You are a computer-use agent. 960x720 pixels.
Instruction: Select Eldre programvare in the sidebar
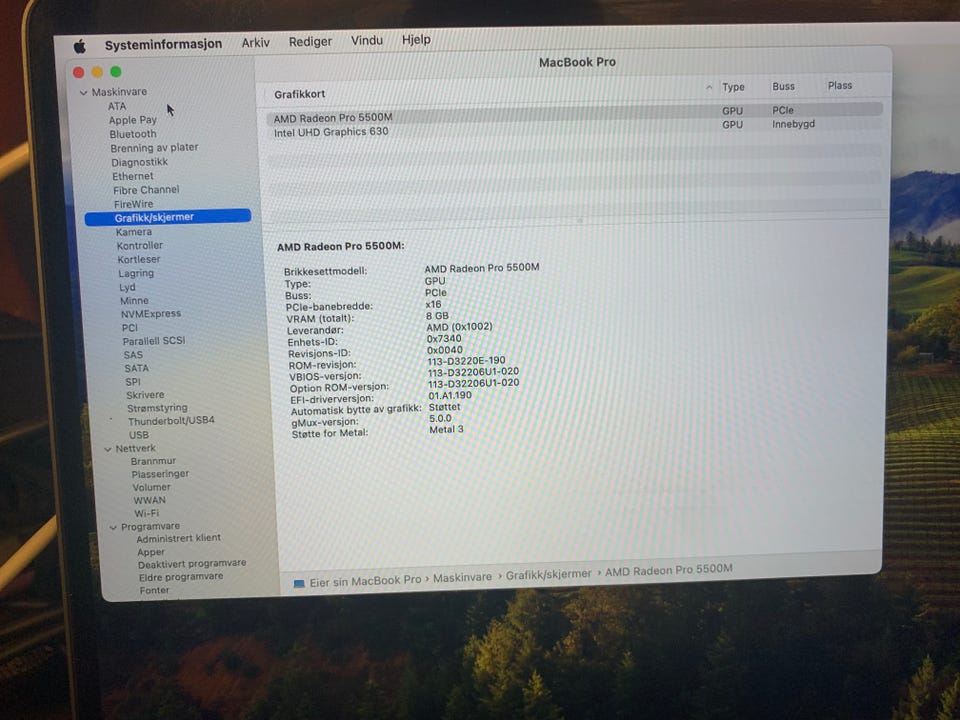(181, 577)
